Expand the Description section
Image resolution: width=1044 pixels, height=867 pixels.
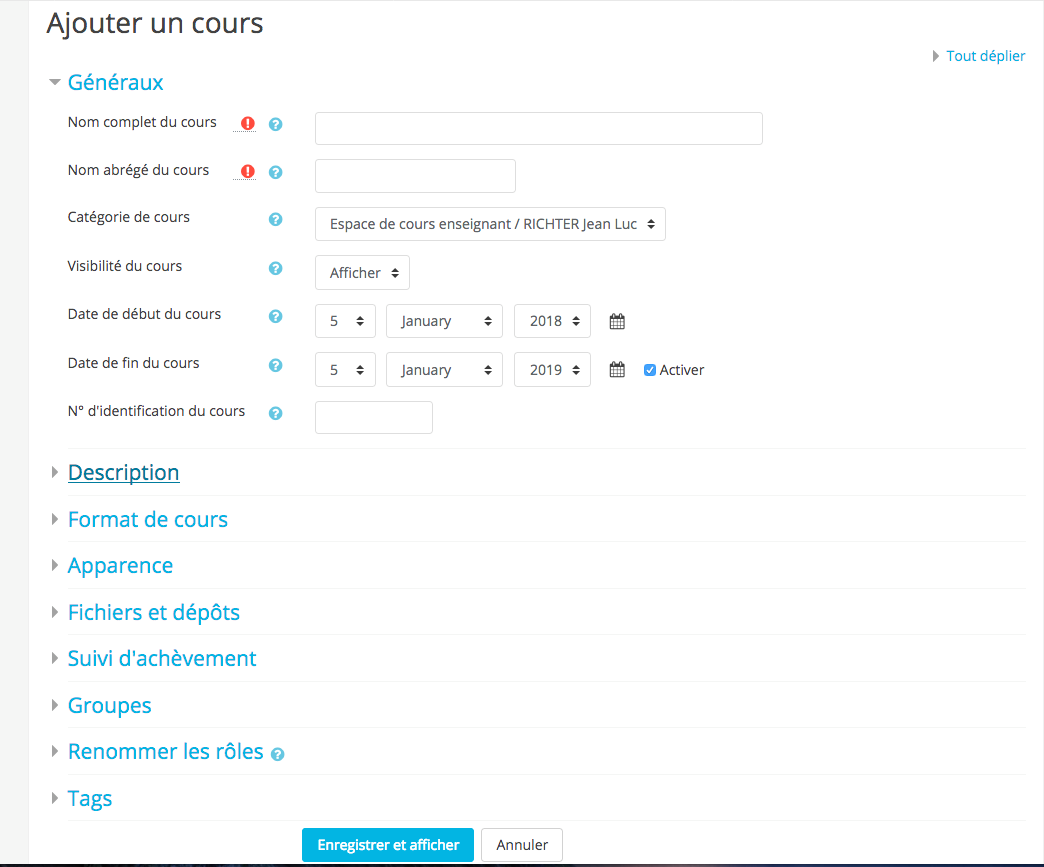pos(123,473)
